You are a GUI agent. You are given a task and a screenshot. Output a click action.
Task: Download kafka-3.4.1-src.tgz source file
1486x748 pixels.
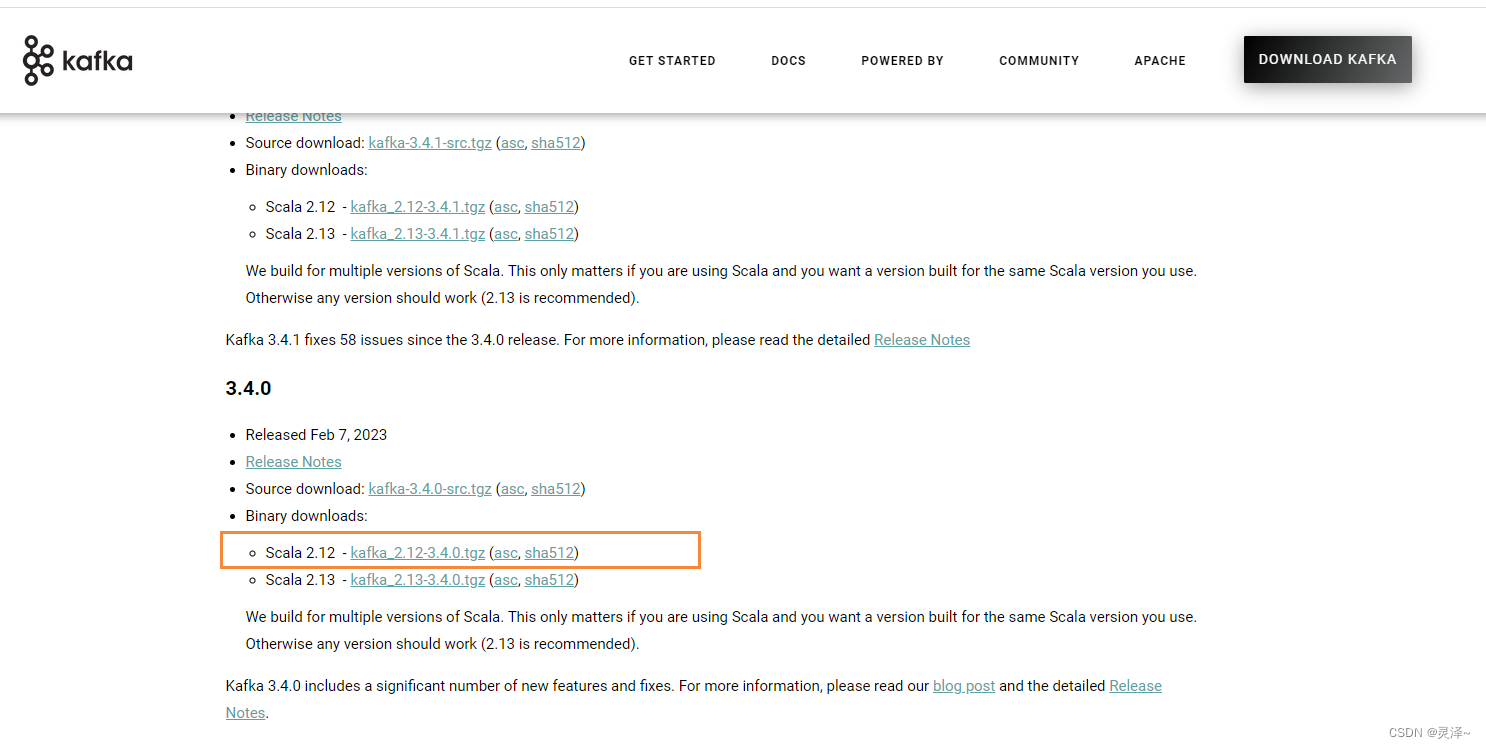click(430, 143)
